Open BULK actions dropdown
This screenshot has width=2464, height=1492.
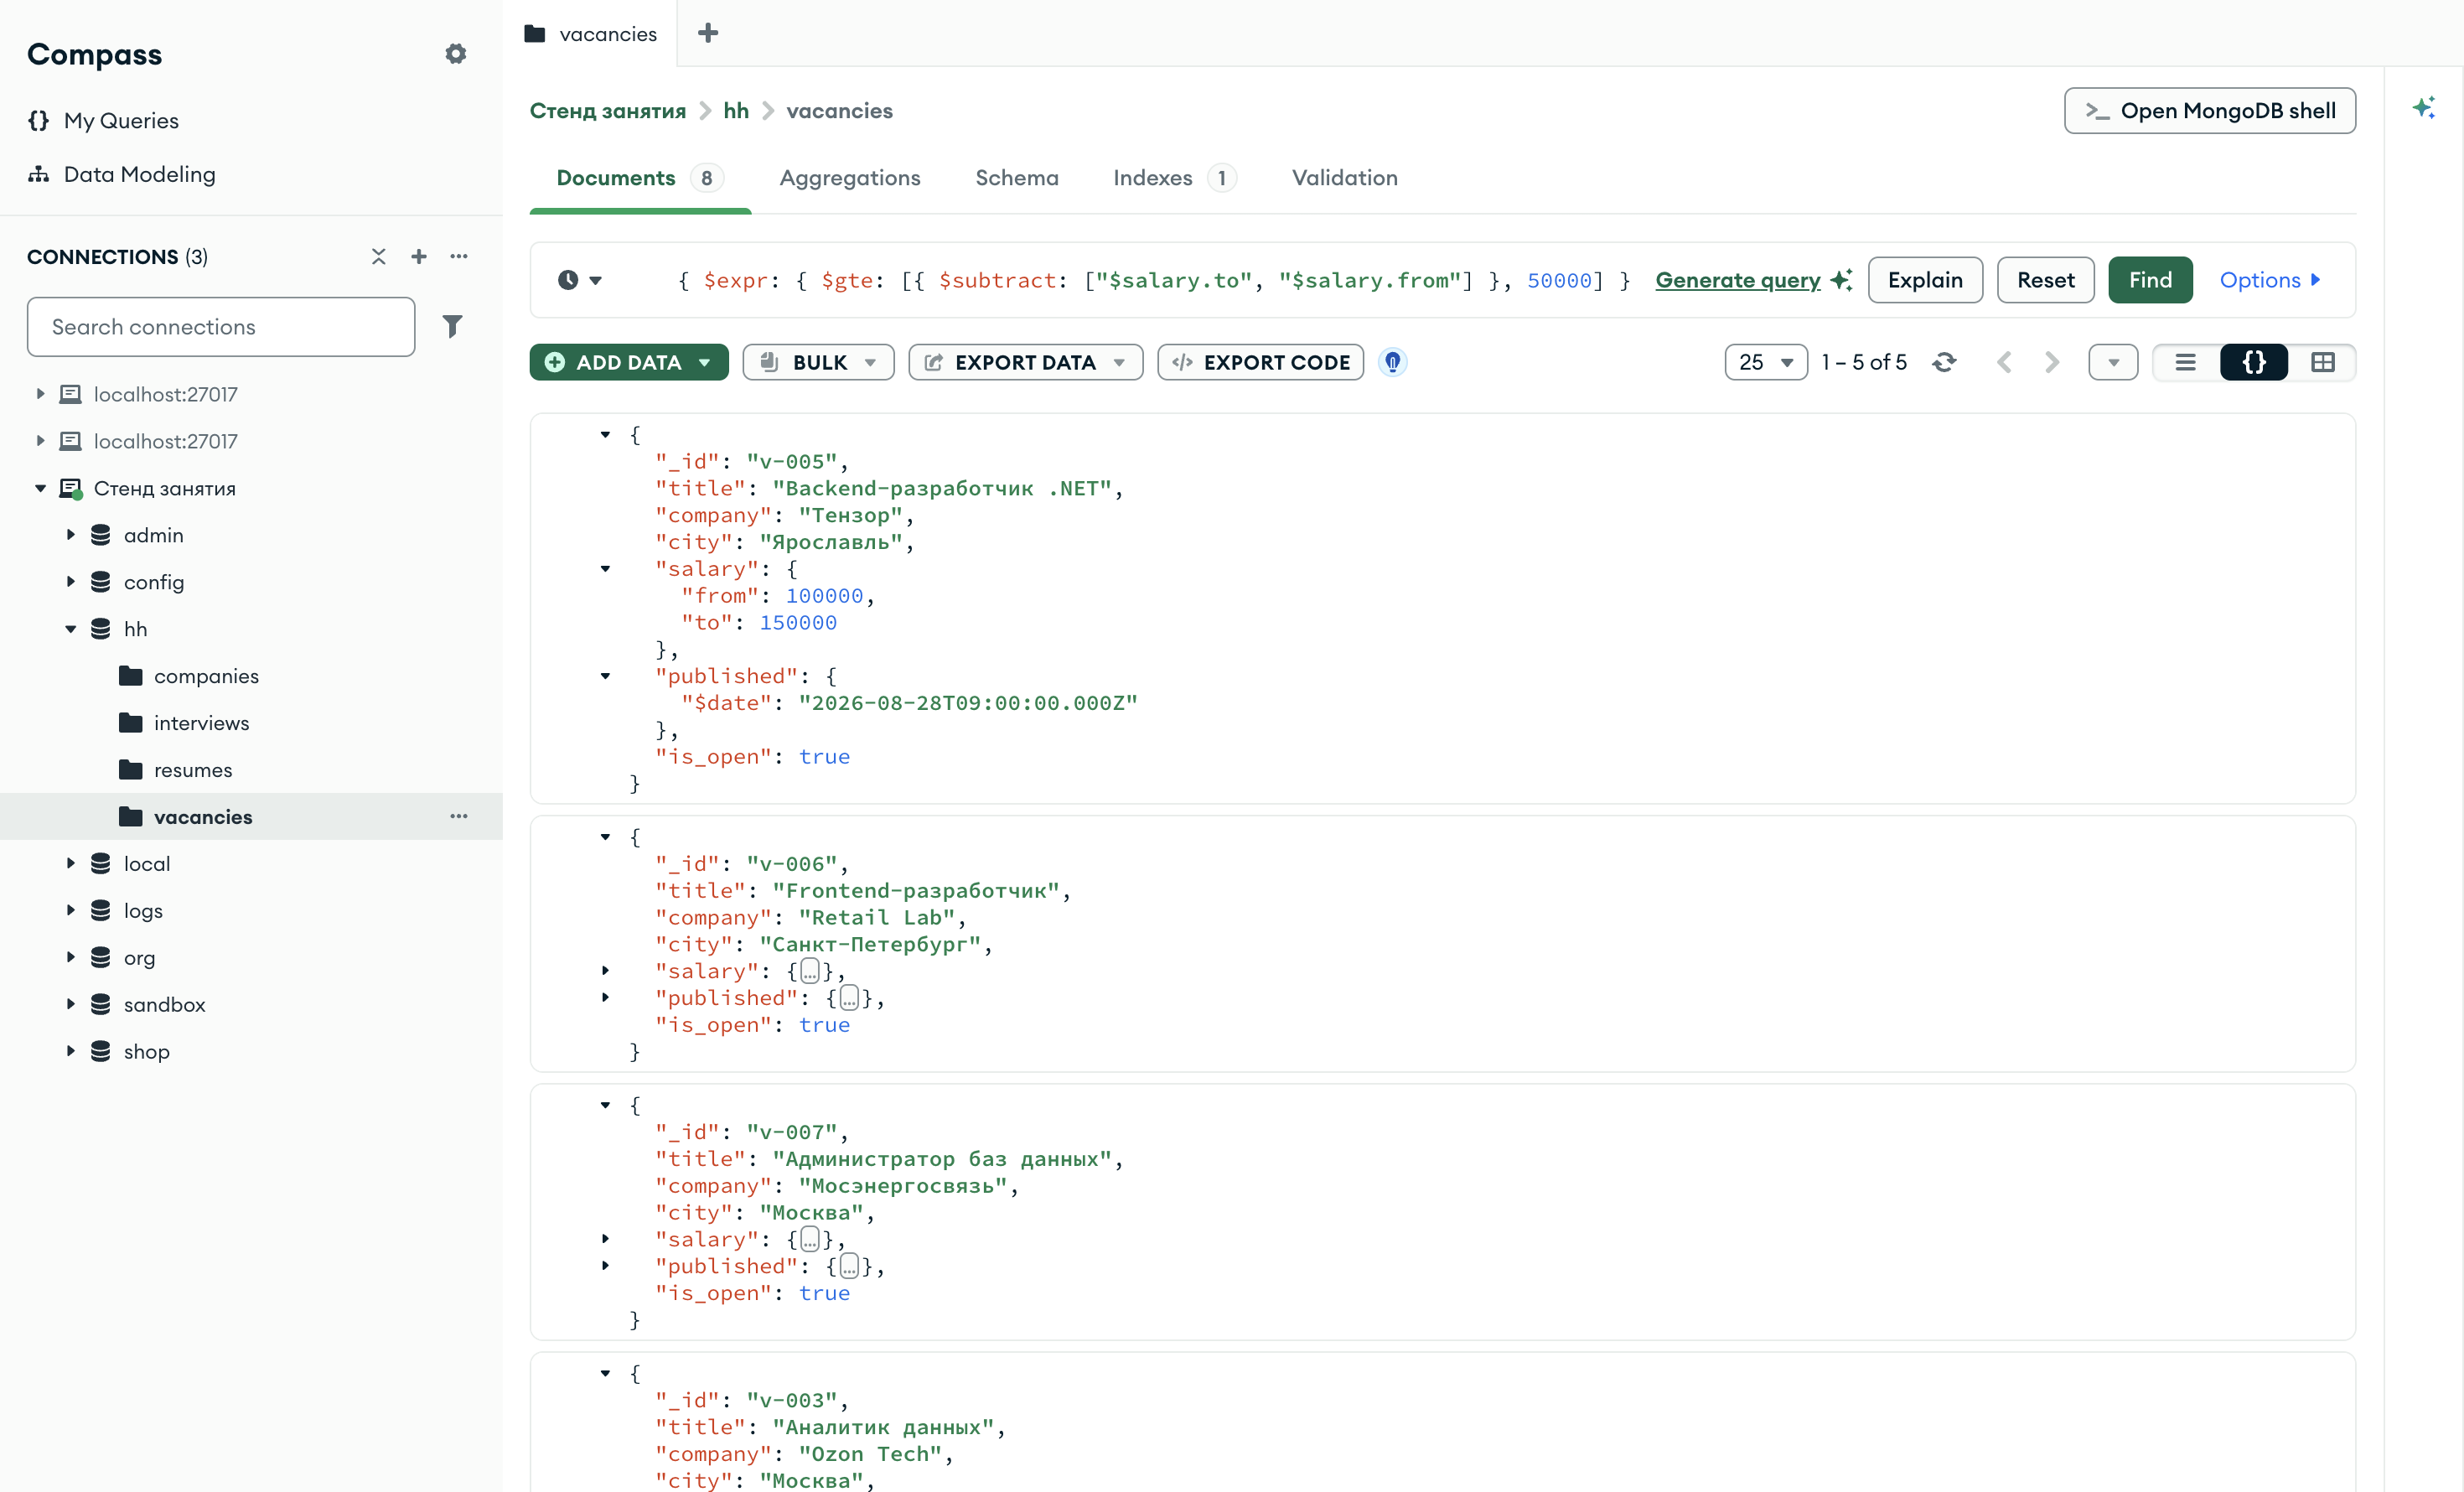pos(818,362)
